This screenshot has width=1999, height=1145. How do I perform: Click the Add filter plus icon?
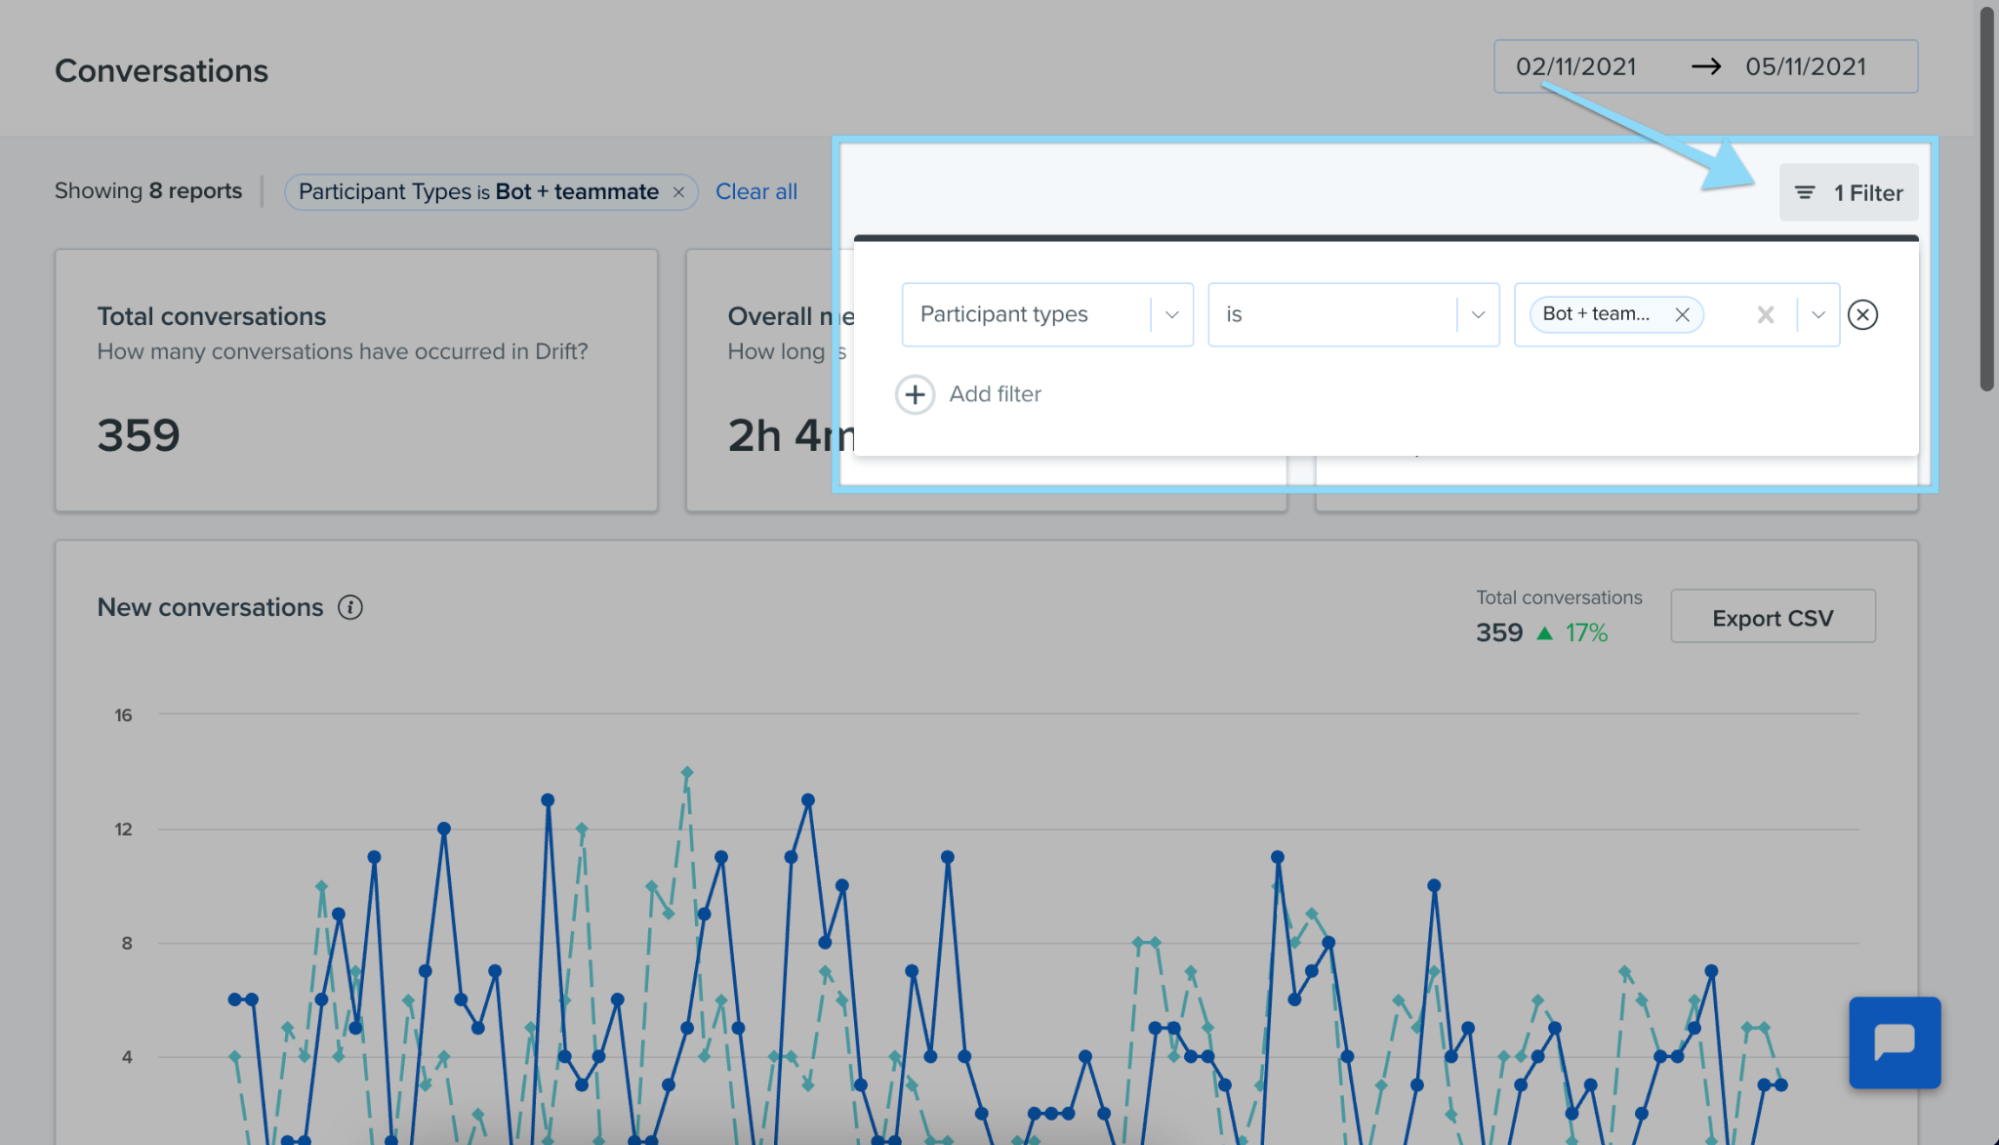[914, 394]
